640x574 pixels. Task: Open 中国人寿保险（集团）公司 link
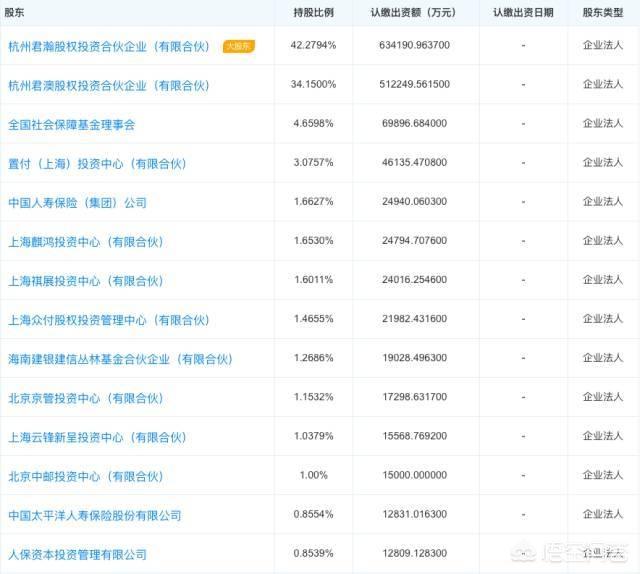pyautogui.click(x=78, y=203)
